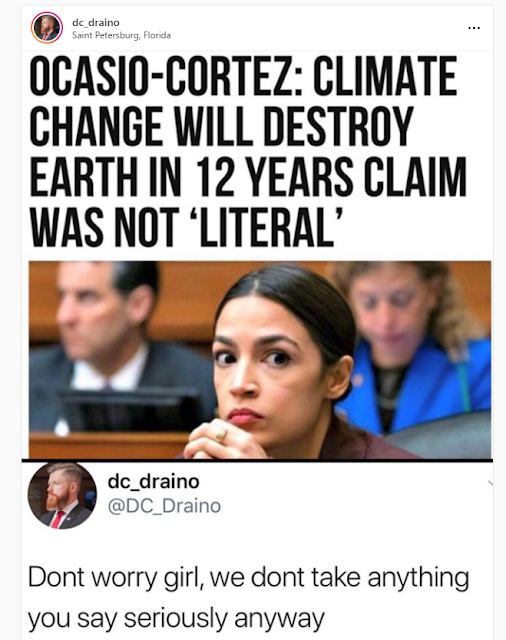Select the bold dc_draino tweet display name
Image resolution: width=506 pixels, height=640 pixels.
153,481
